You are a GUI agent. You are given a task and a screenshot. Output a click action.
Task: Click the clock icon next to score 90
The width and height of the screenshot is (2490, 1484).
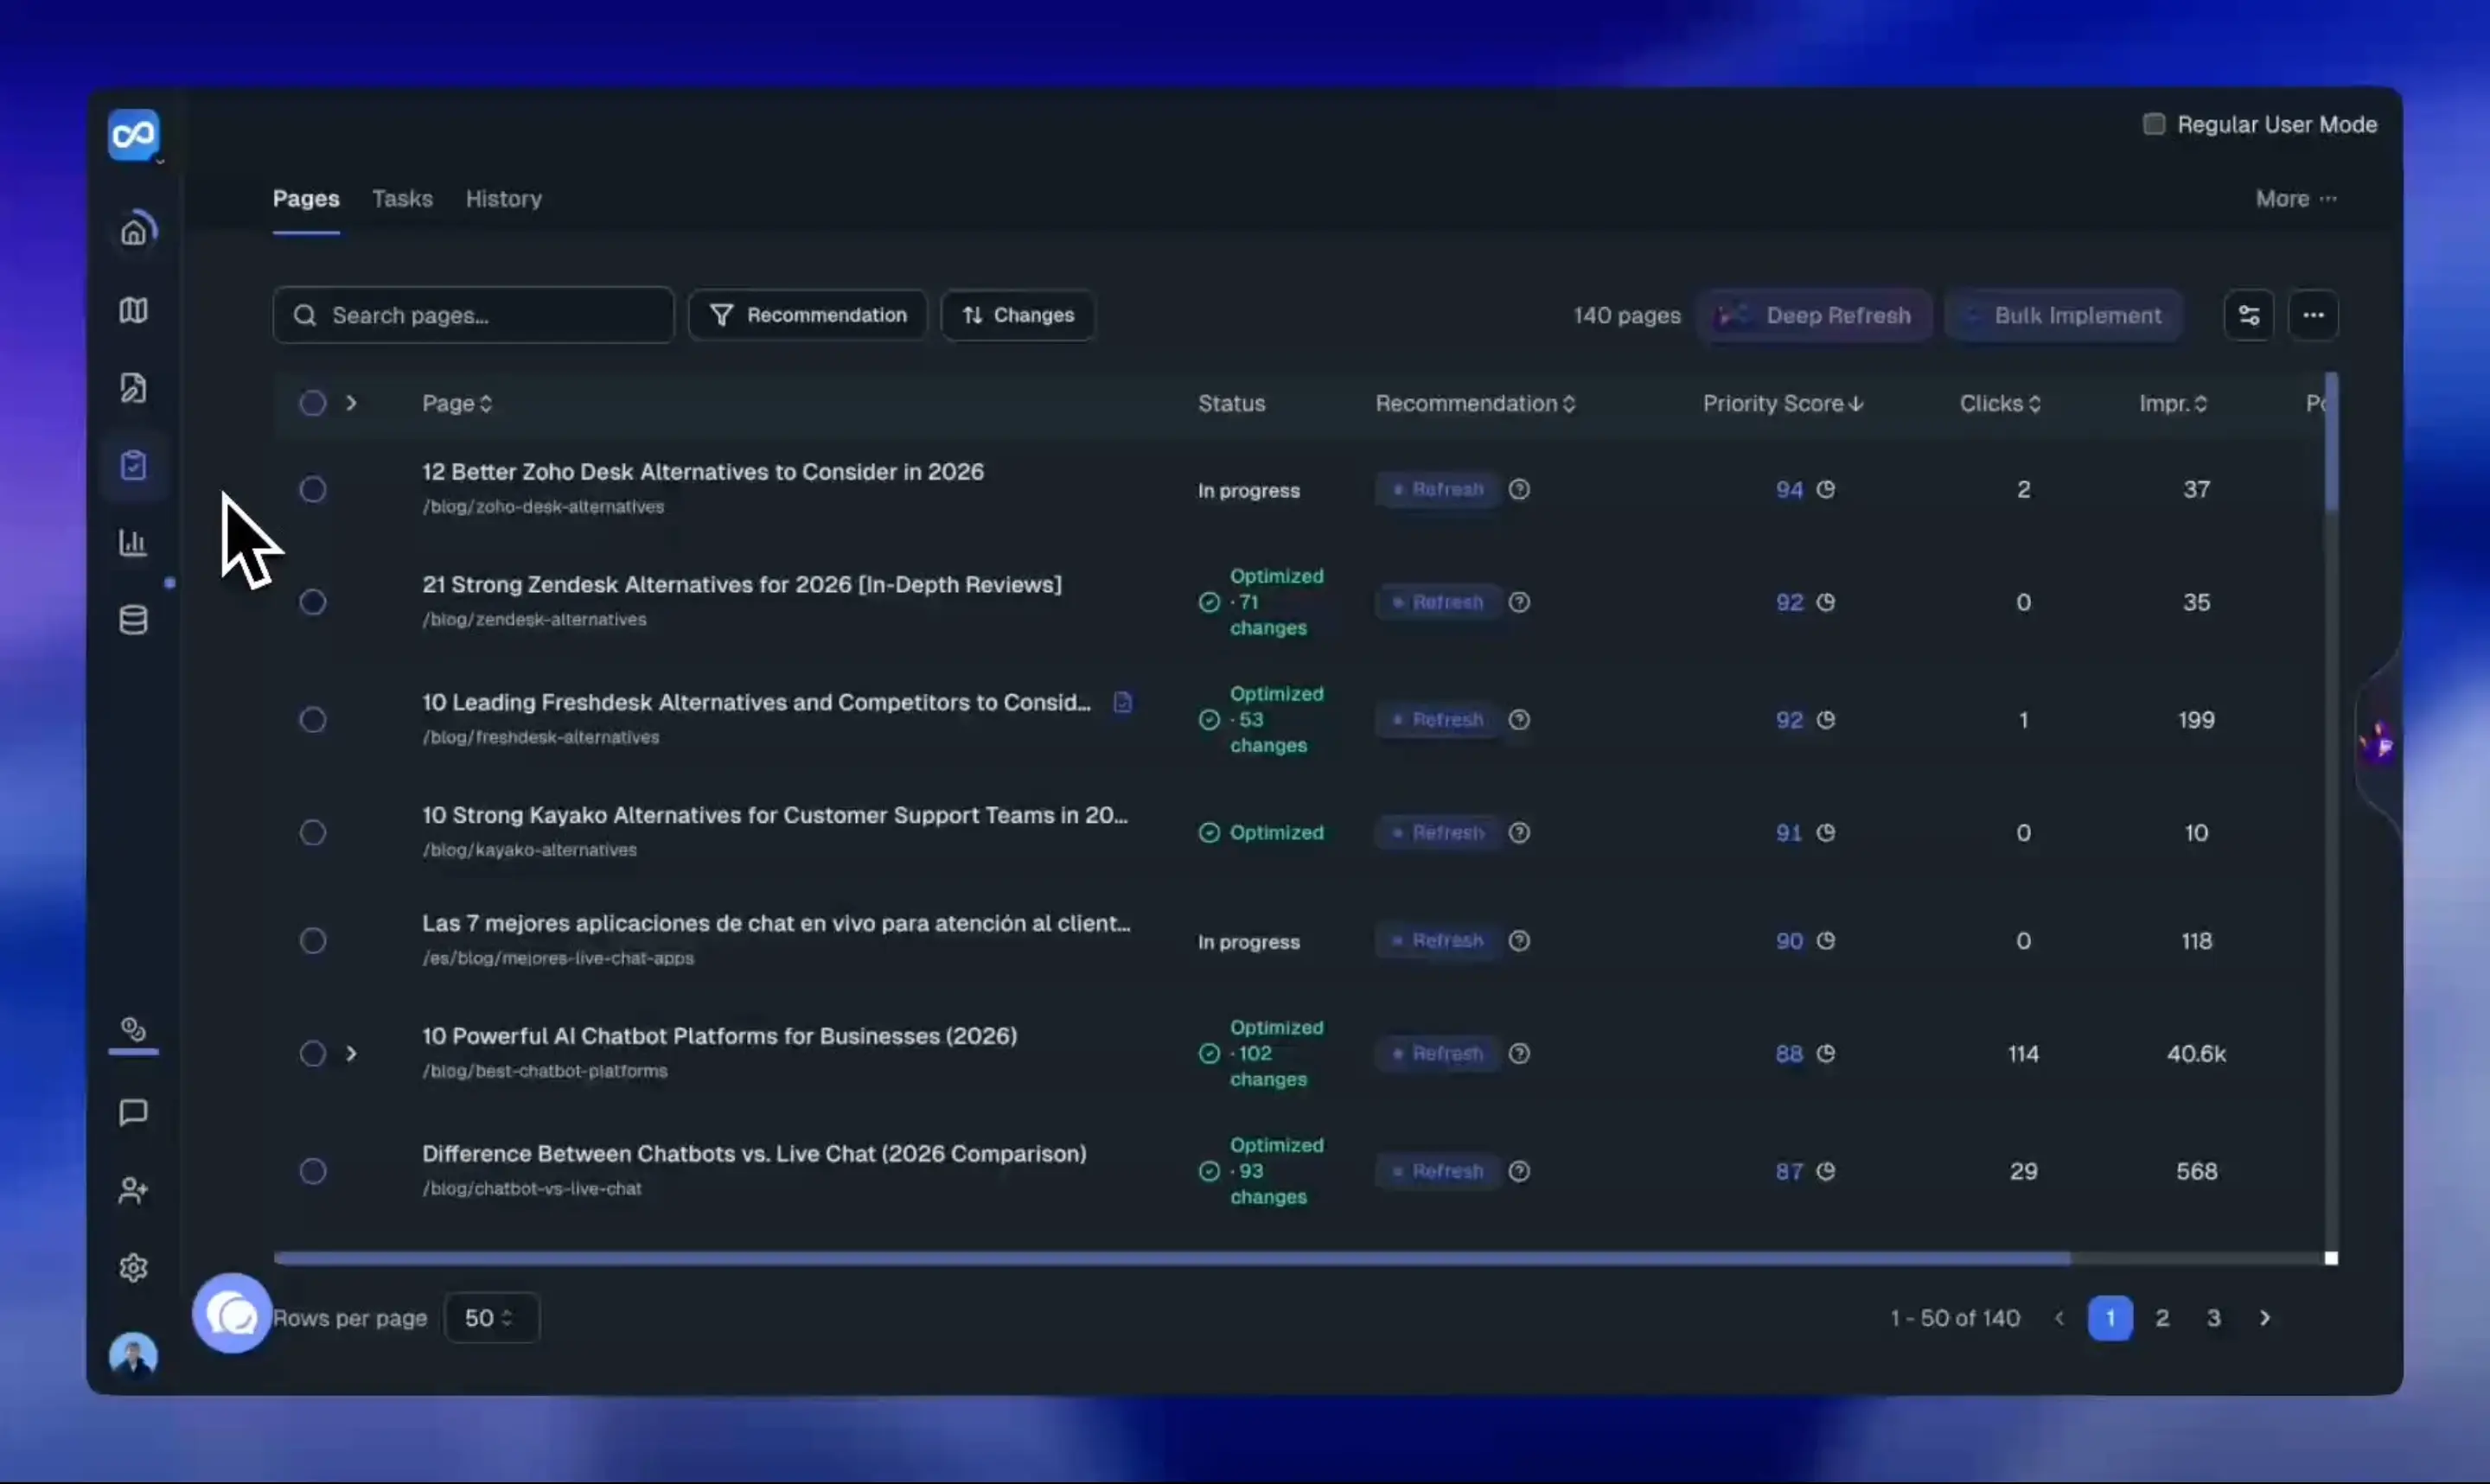pos(1826,940)
